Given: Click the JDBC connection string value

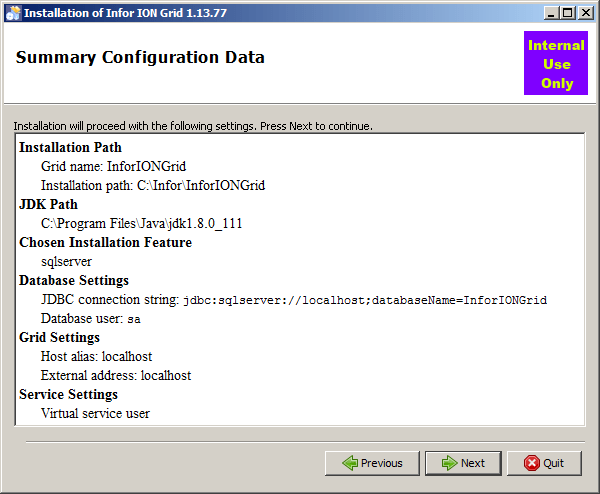Looking at the screenshot, I should (x=364, y=300).
